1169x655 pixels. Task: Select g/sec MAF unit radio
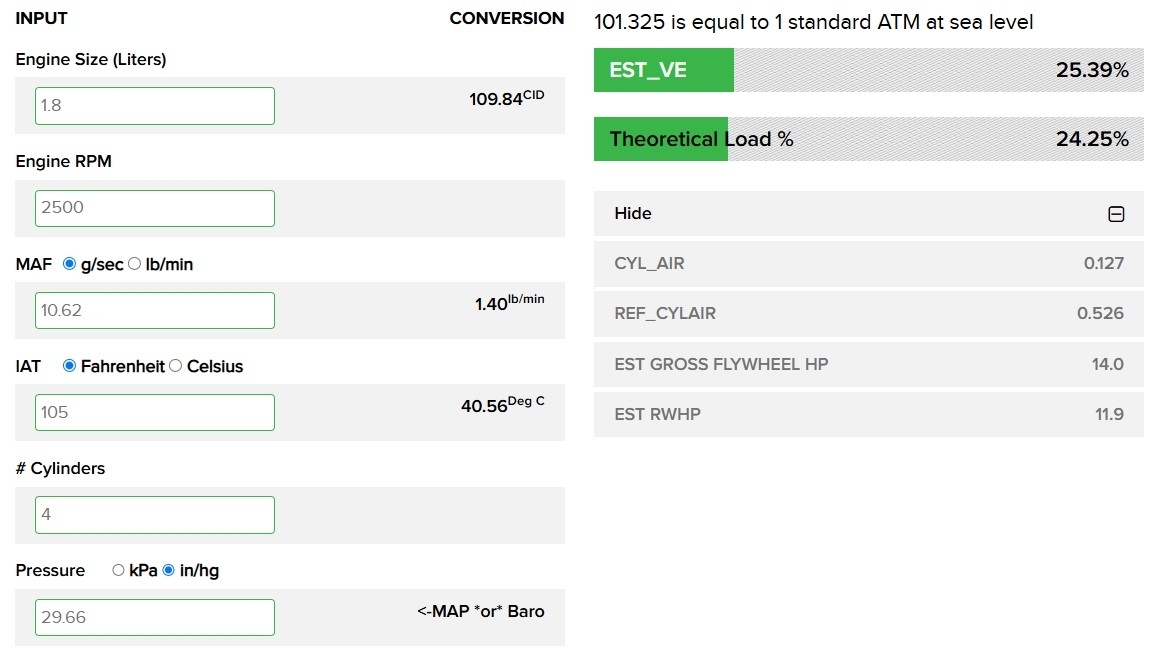tap(69, 264)
